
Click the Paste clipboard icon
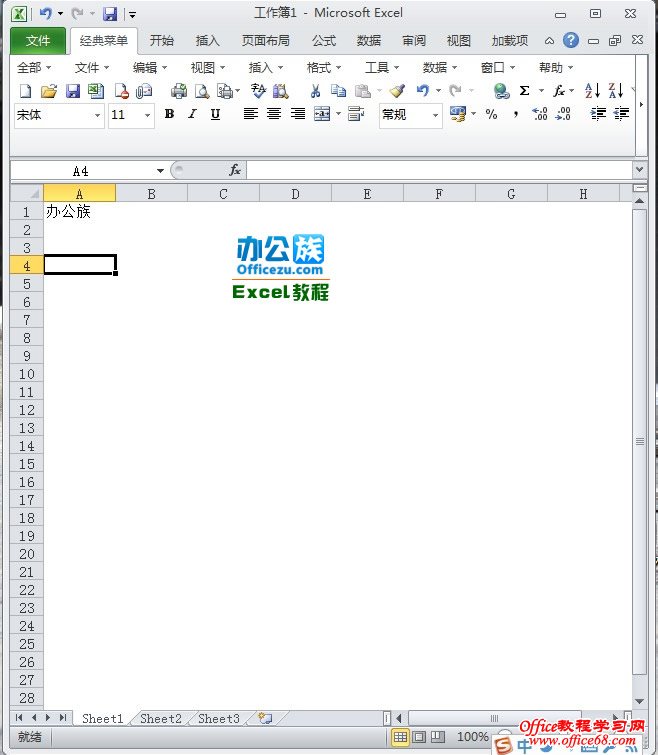(x=362, y=91)
